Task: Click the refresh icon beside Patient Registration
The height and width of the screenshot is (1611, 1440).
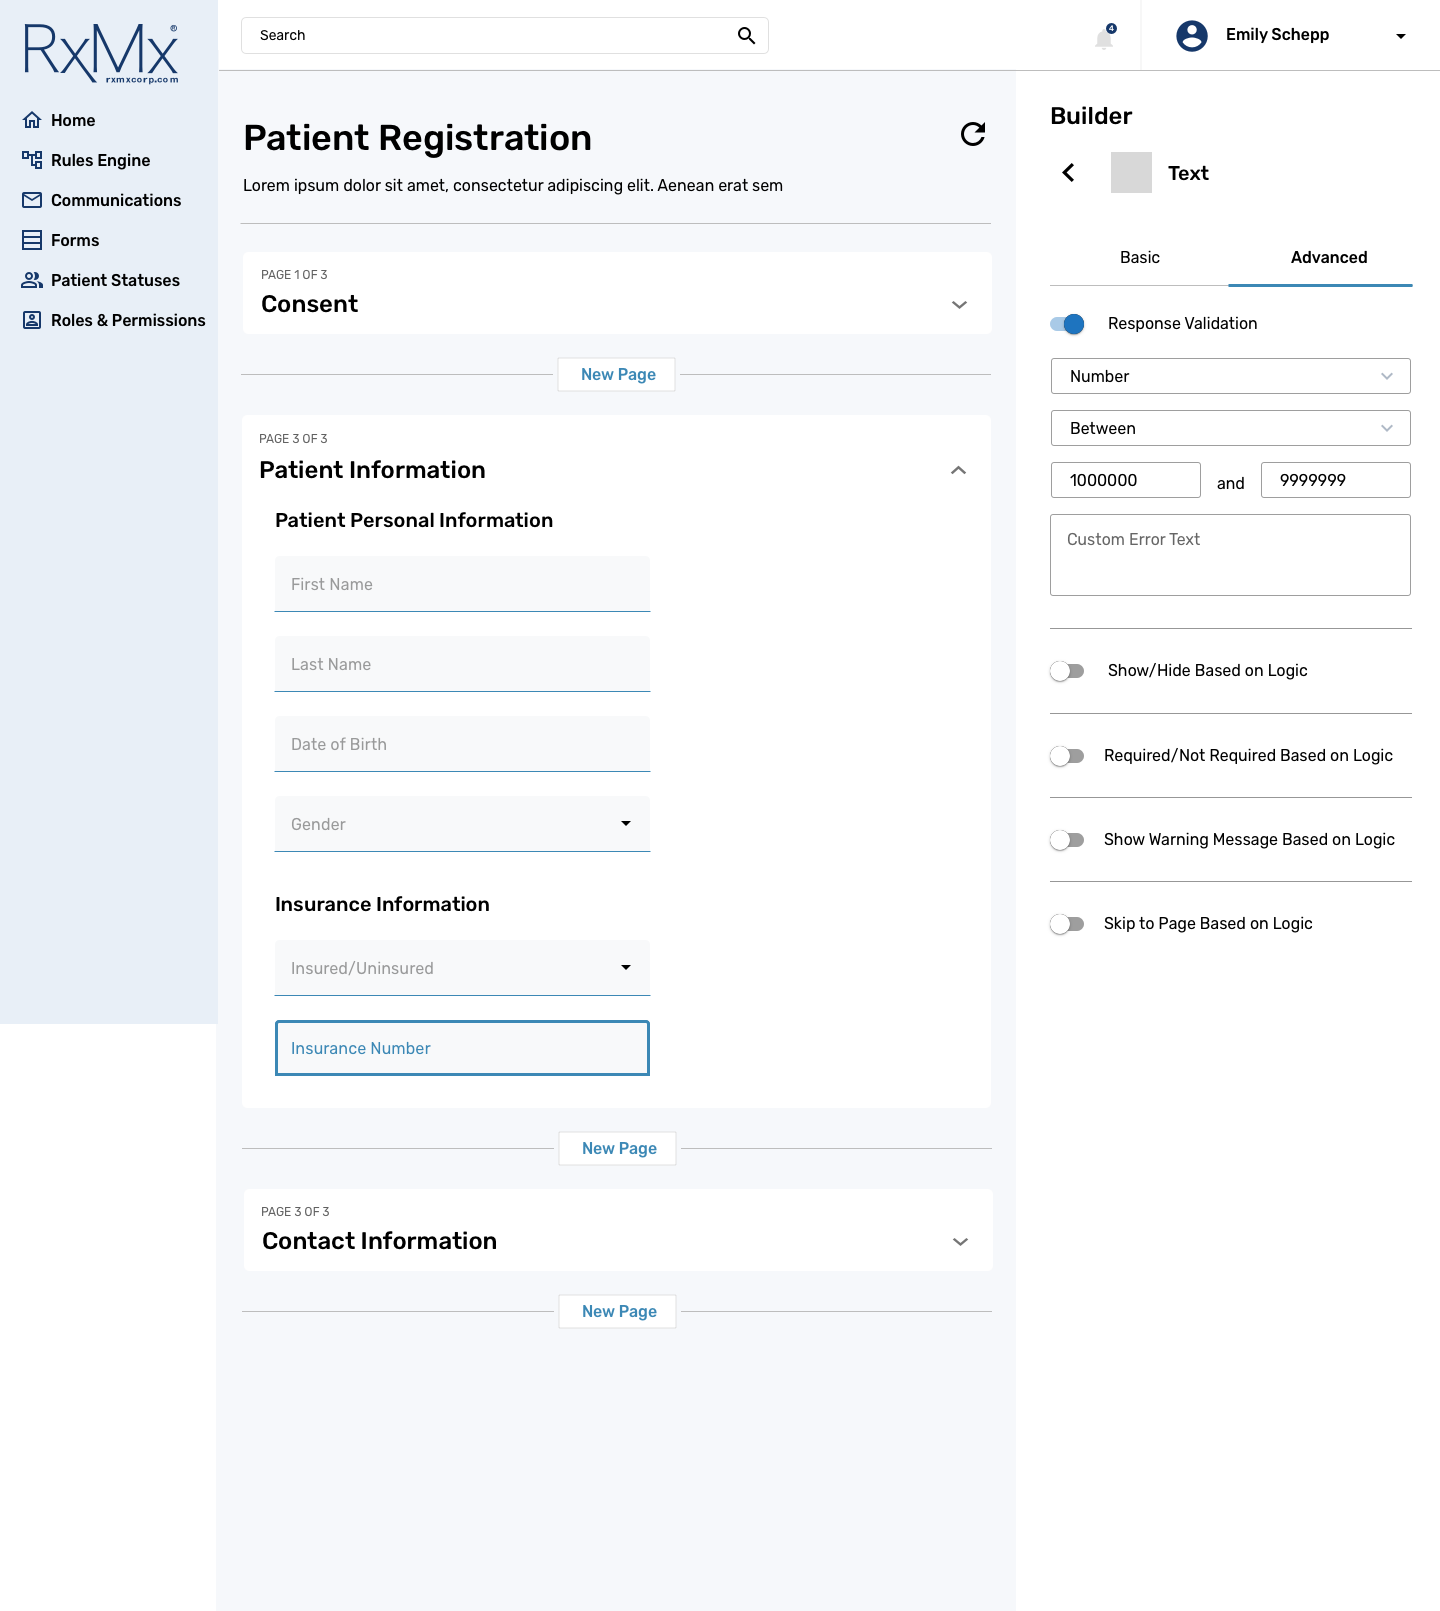Action: pyautogui.click(x=973, y=134)
